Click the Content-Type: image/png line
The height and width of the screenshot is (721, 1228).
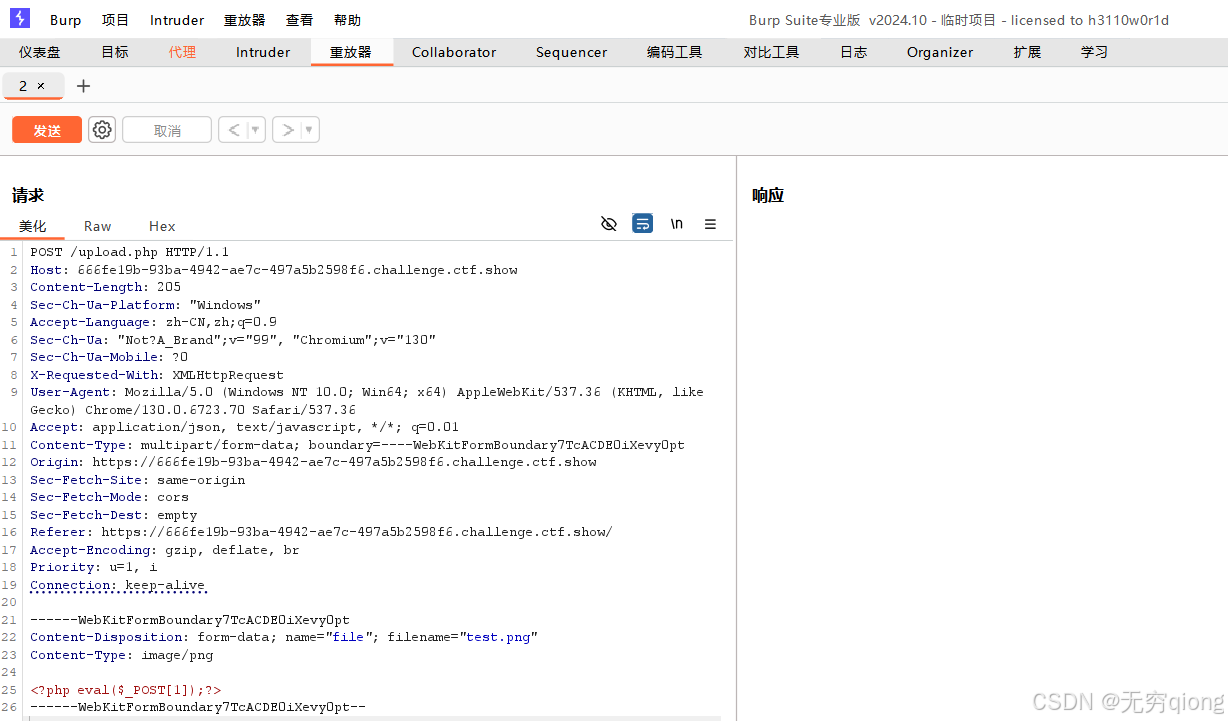[x=122, y=655]
